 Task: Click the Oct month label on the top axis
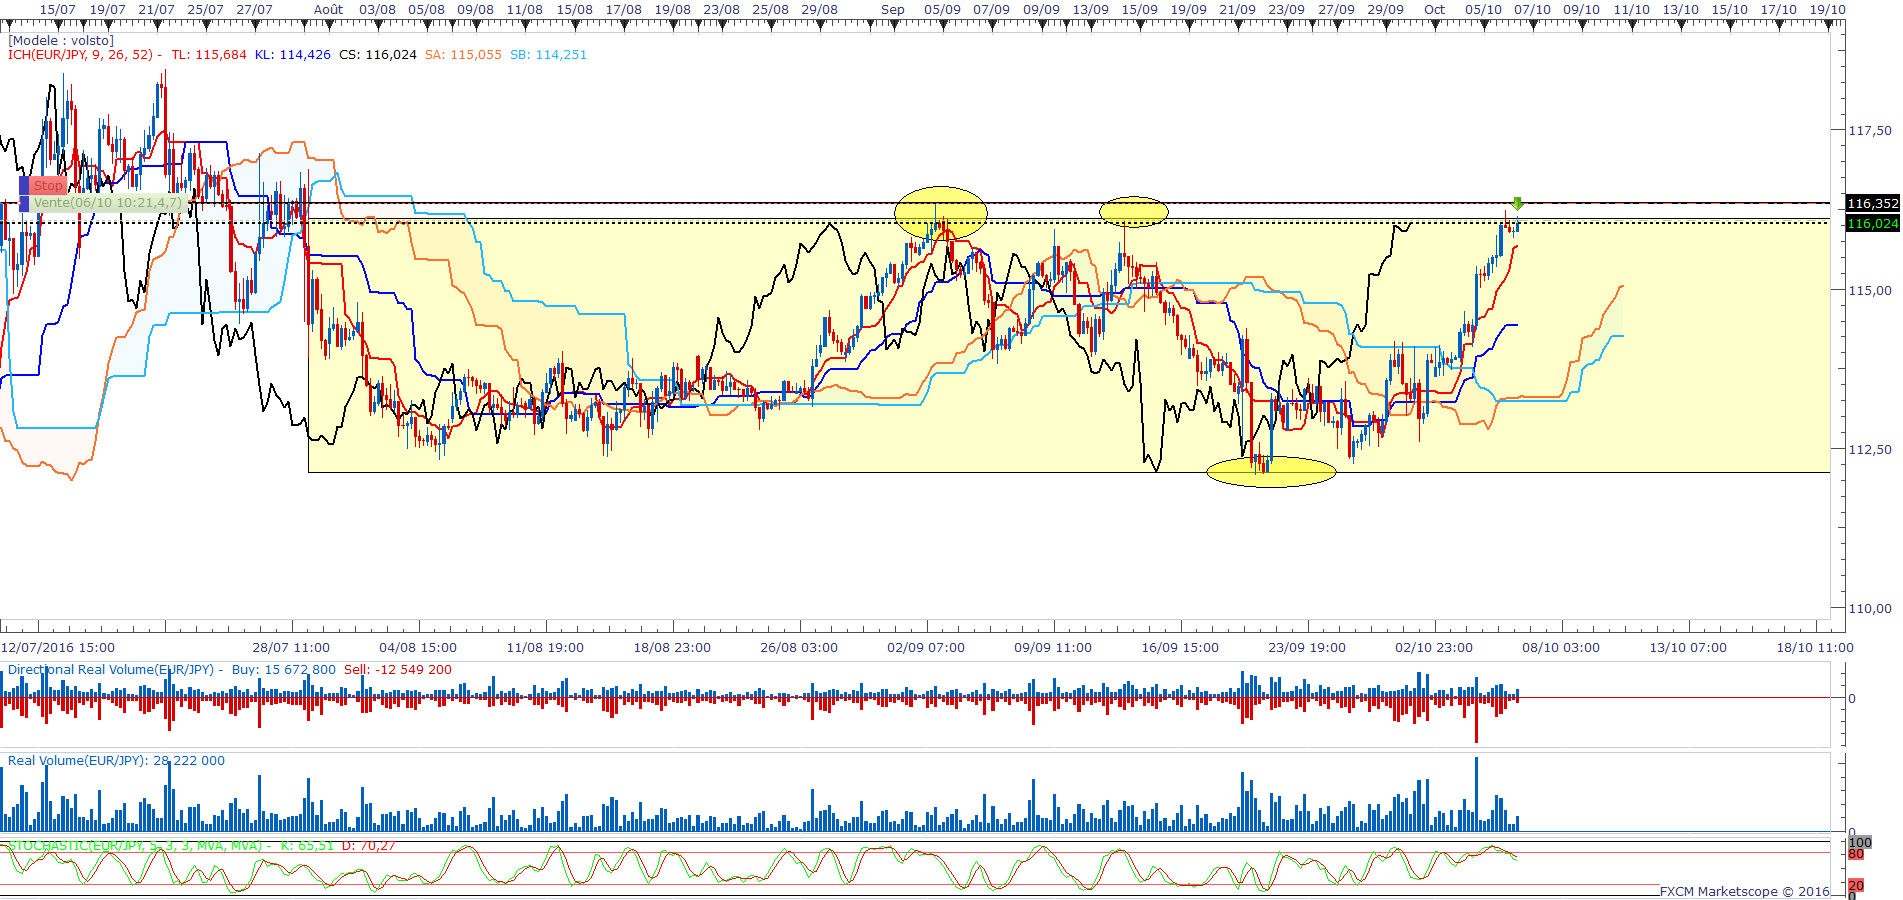[x=1435, y=10]
